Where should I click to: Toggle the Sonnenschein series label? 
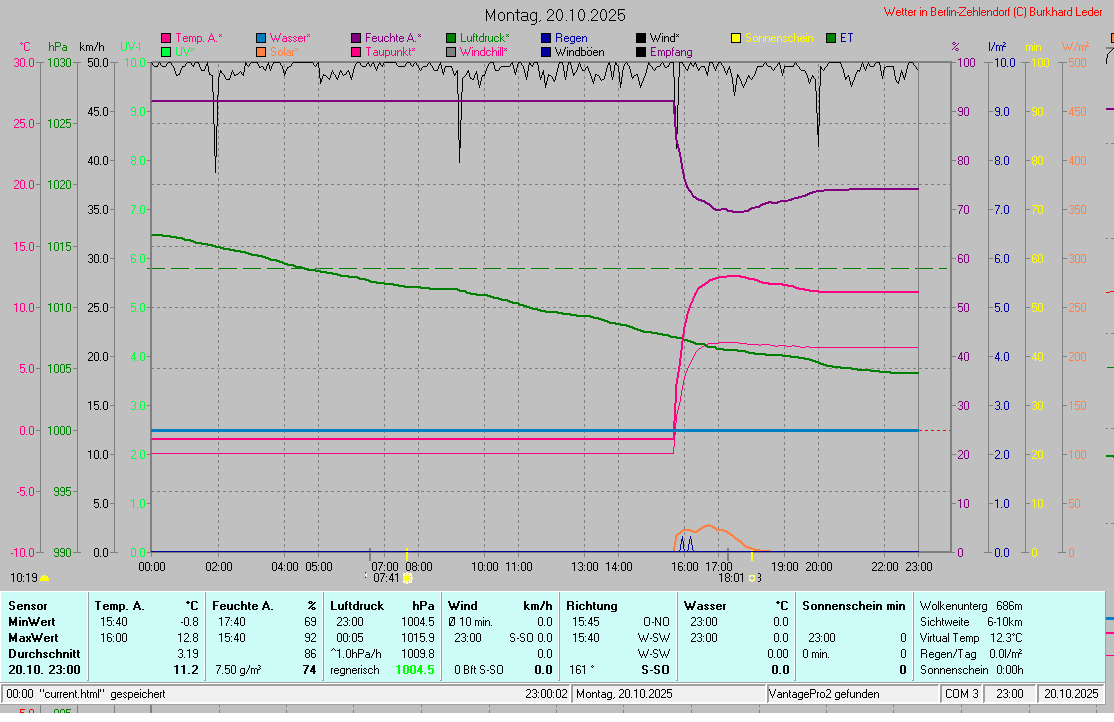(777, 38)
